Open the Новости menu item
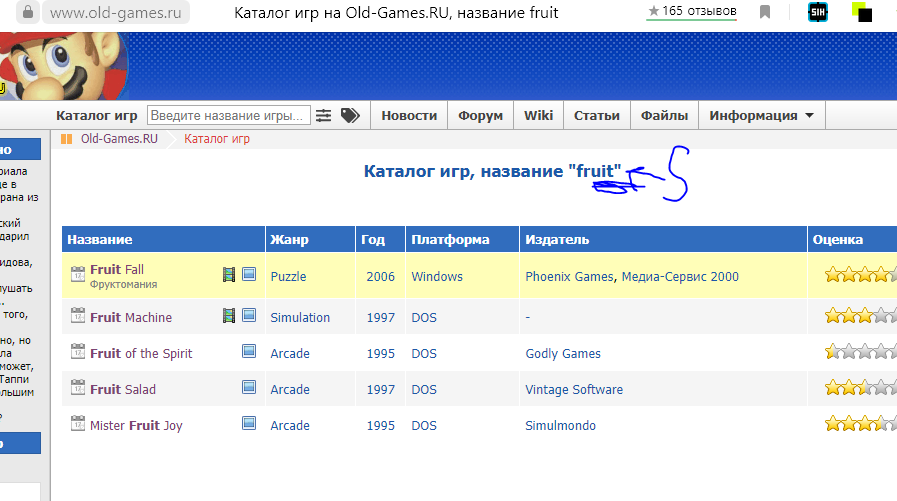 [x=409, y=116]
